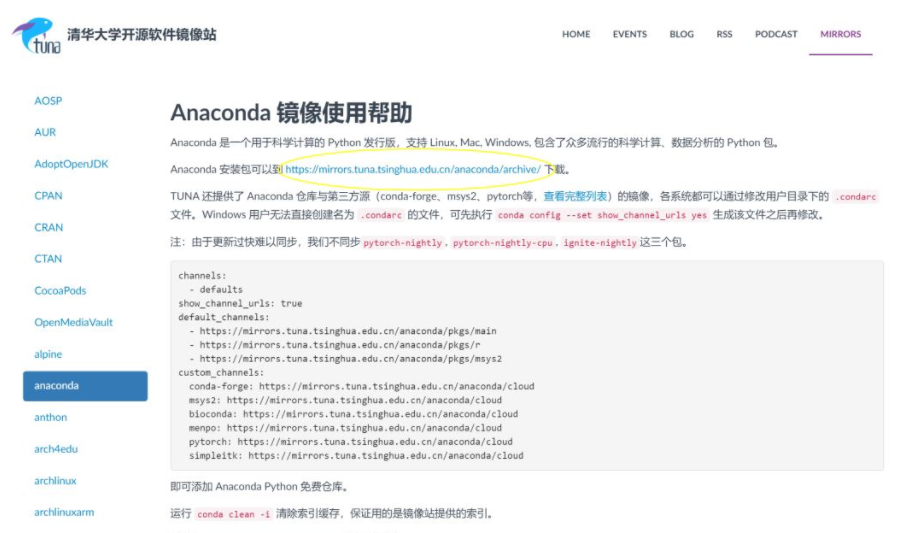Open the HOME navigation item
Viewport: 920px width, 533px height.
click(x=576, y=34)
